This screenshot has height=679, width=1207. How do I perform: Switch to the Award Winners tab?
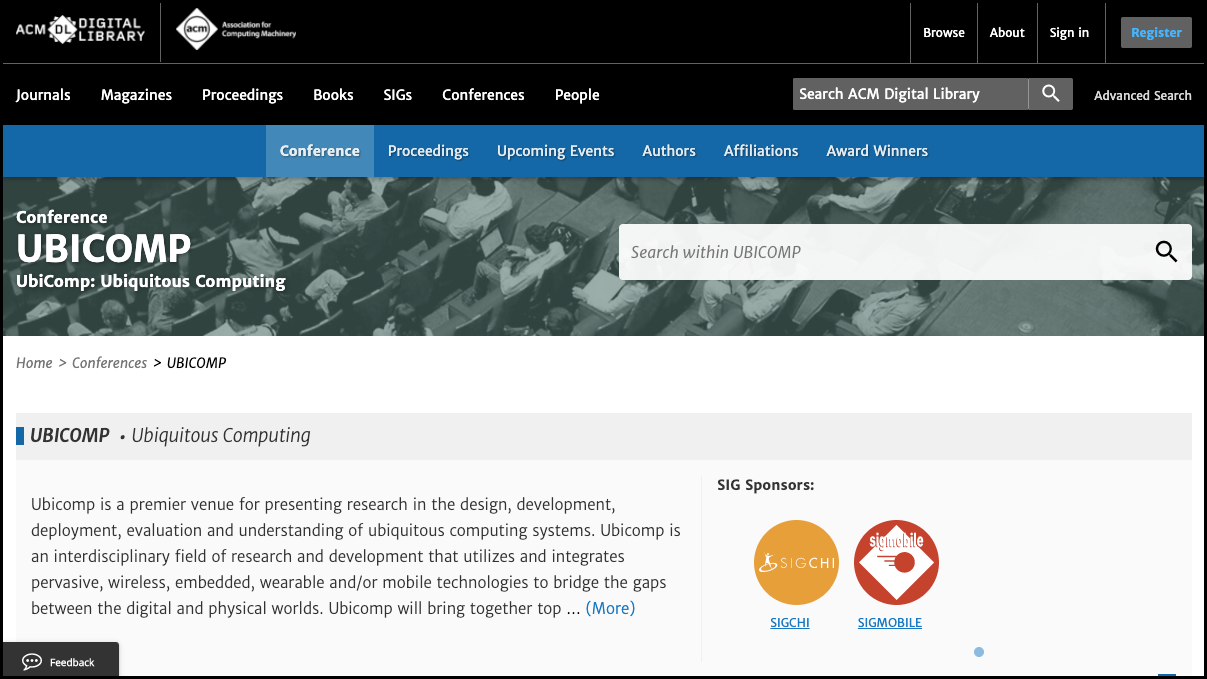(x=877, y=151)
